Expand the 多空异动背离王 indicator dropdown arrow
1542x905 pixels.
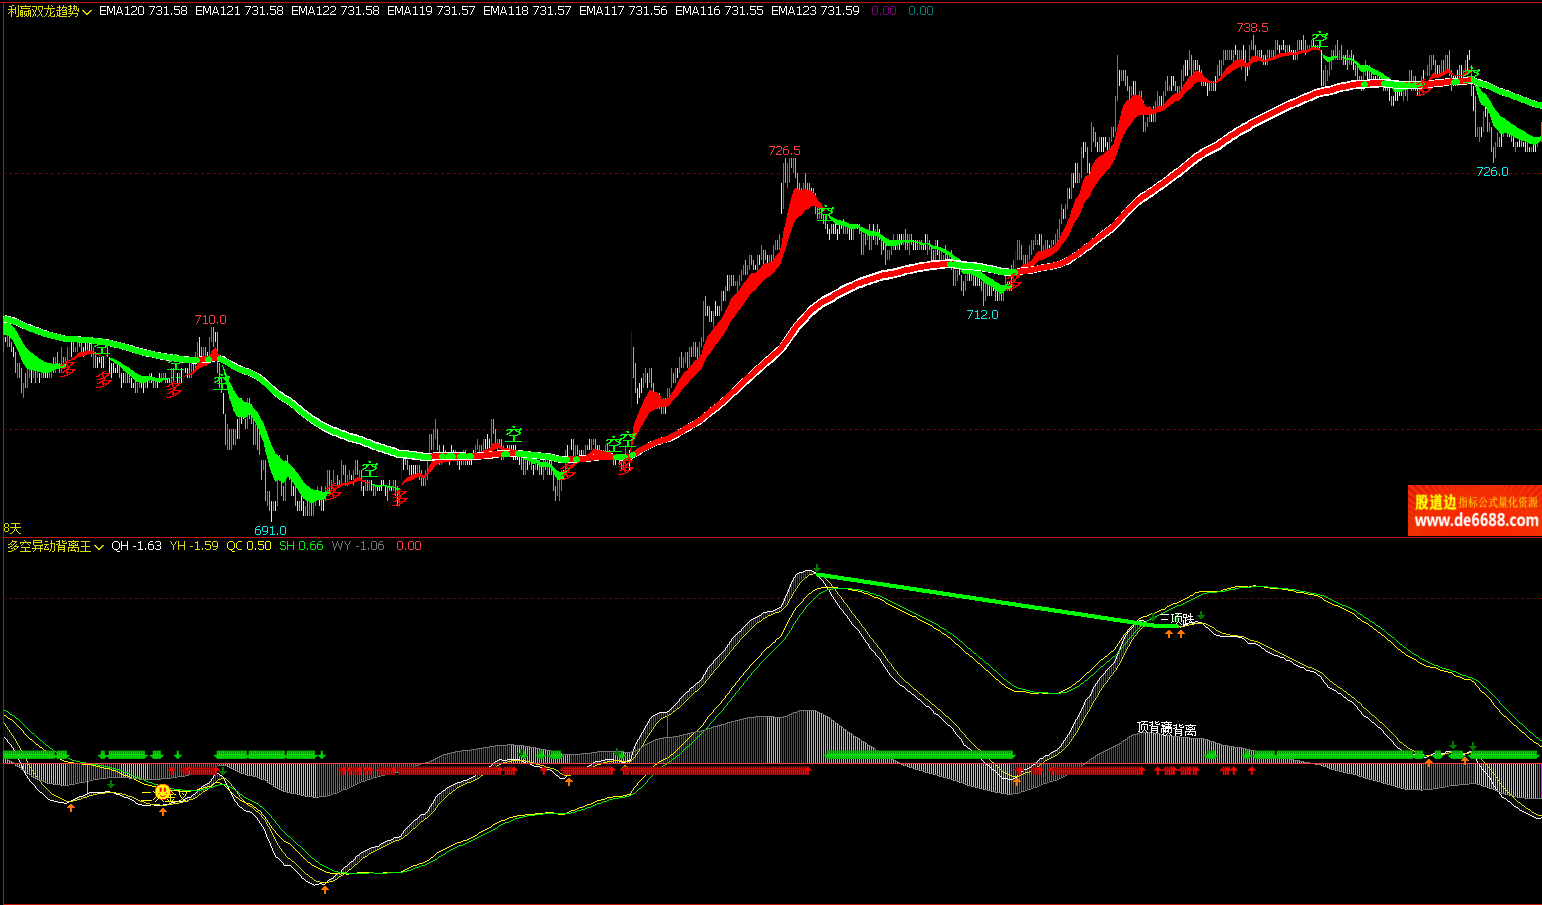(x=99, y=547)
